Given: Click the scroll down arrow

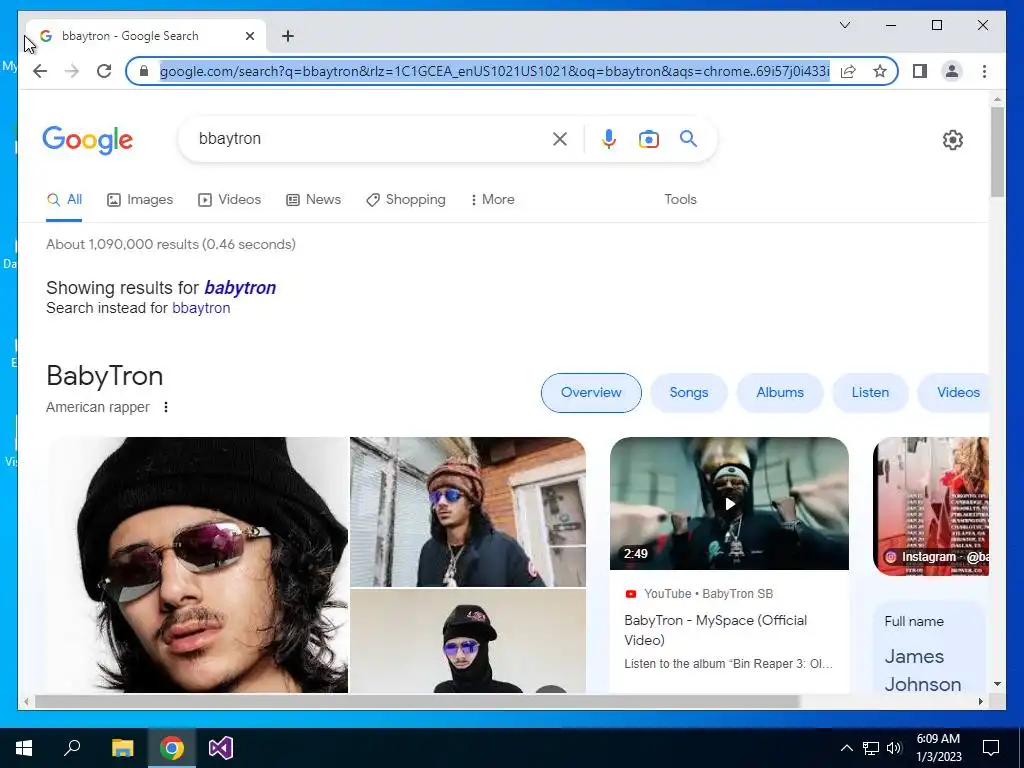Looking at the screenshot, I should (x=997, y=684).
